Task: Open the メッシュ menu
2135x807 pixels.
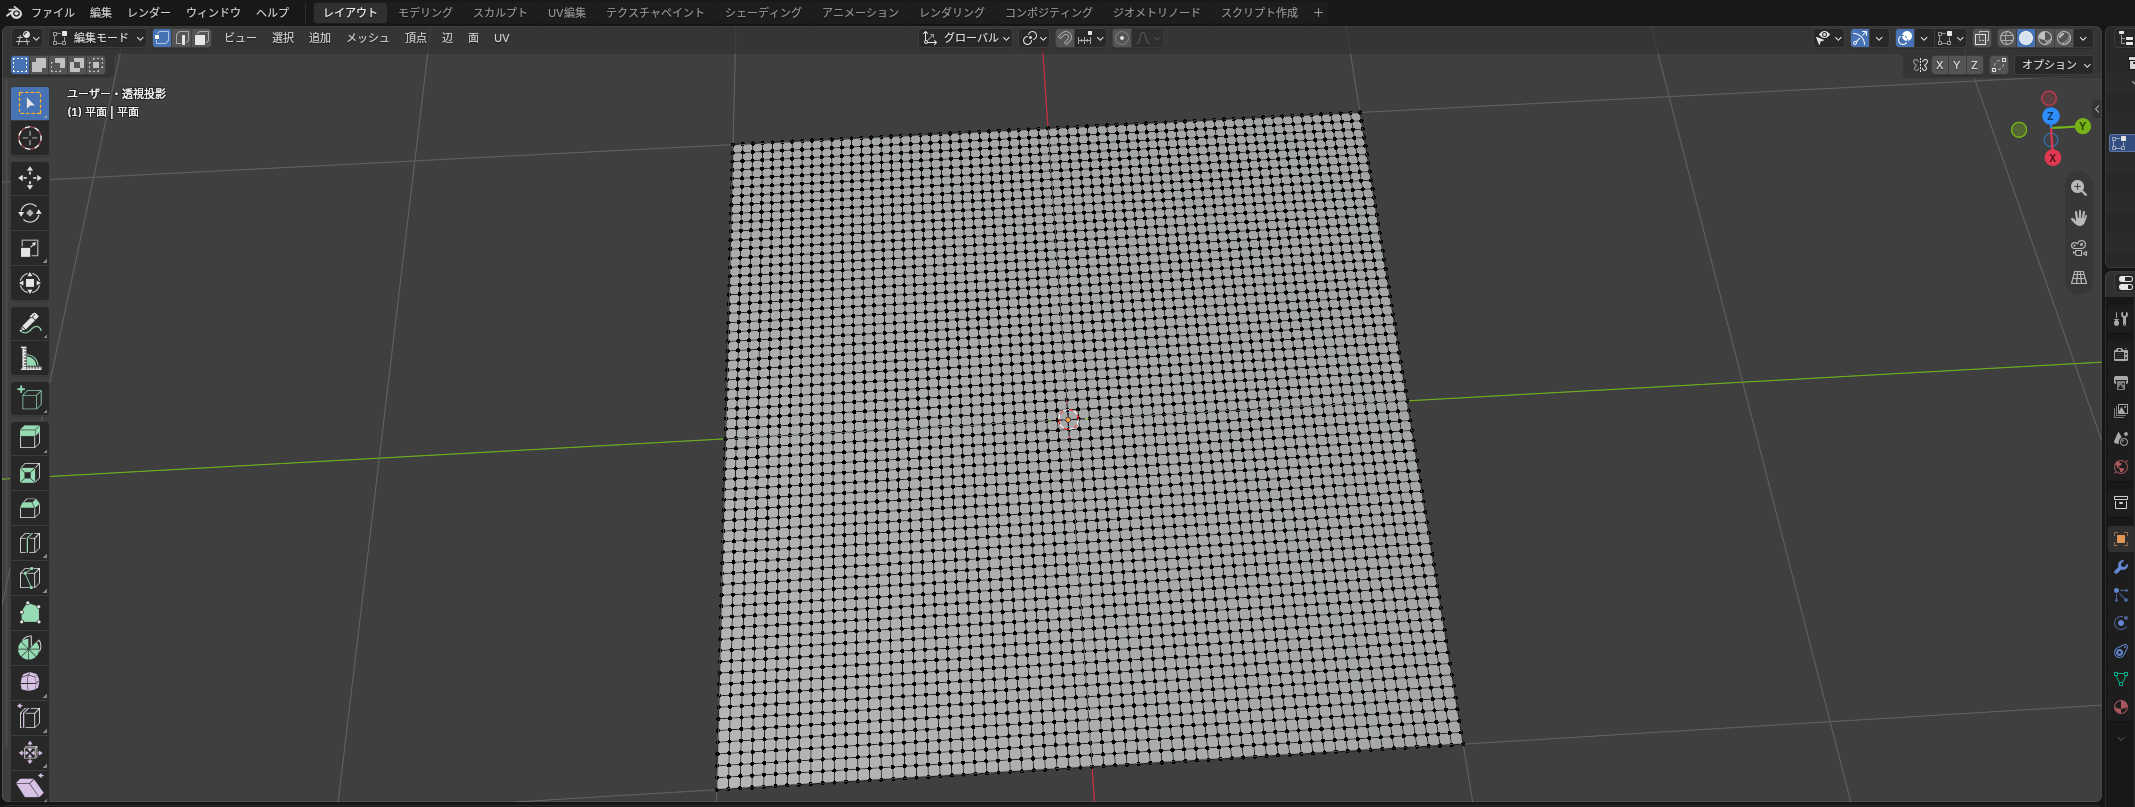Action: pos(367,38)
